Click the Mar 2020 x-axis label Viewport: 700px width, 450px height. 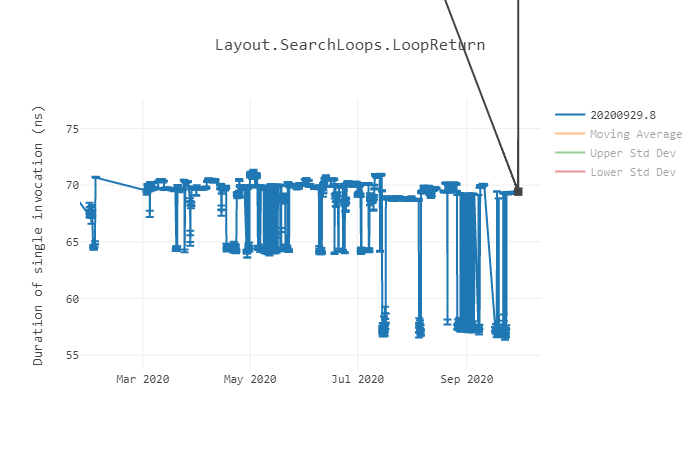coord(143,379)
